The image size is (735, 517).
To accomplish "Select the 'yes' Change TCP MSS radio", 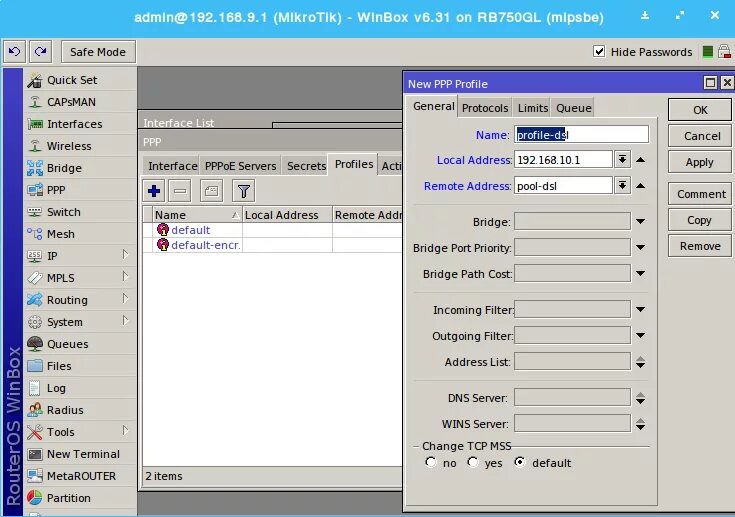I will [473, 462].
